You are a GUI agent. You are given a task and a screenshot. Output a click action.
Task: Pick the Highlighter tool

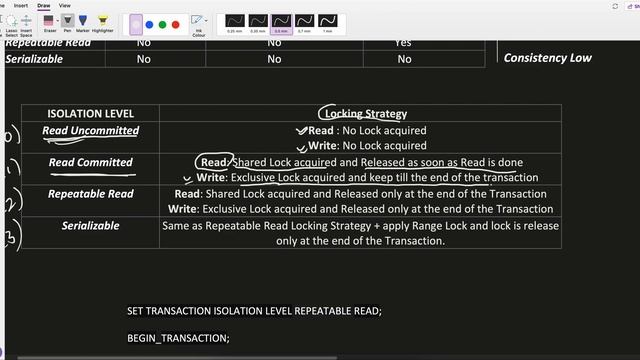(x=102, y=23)
